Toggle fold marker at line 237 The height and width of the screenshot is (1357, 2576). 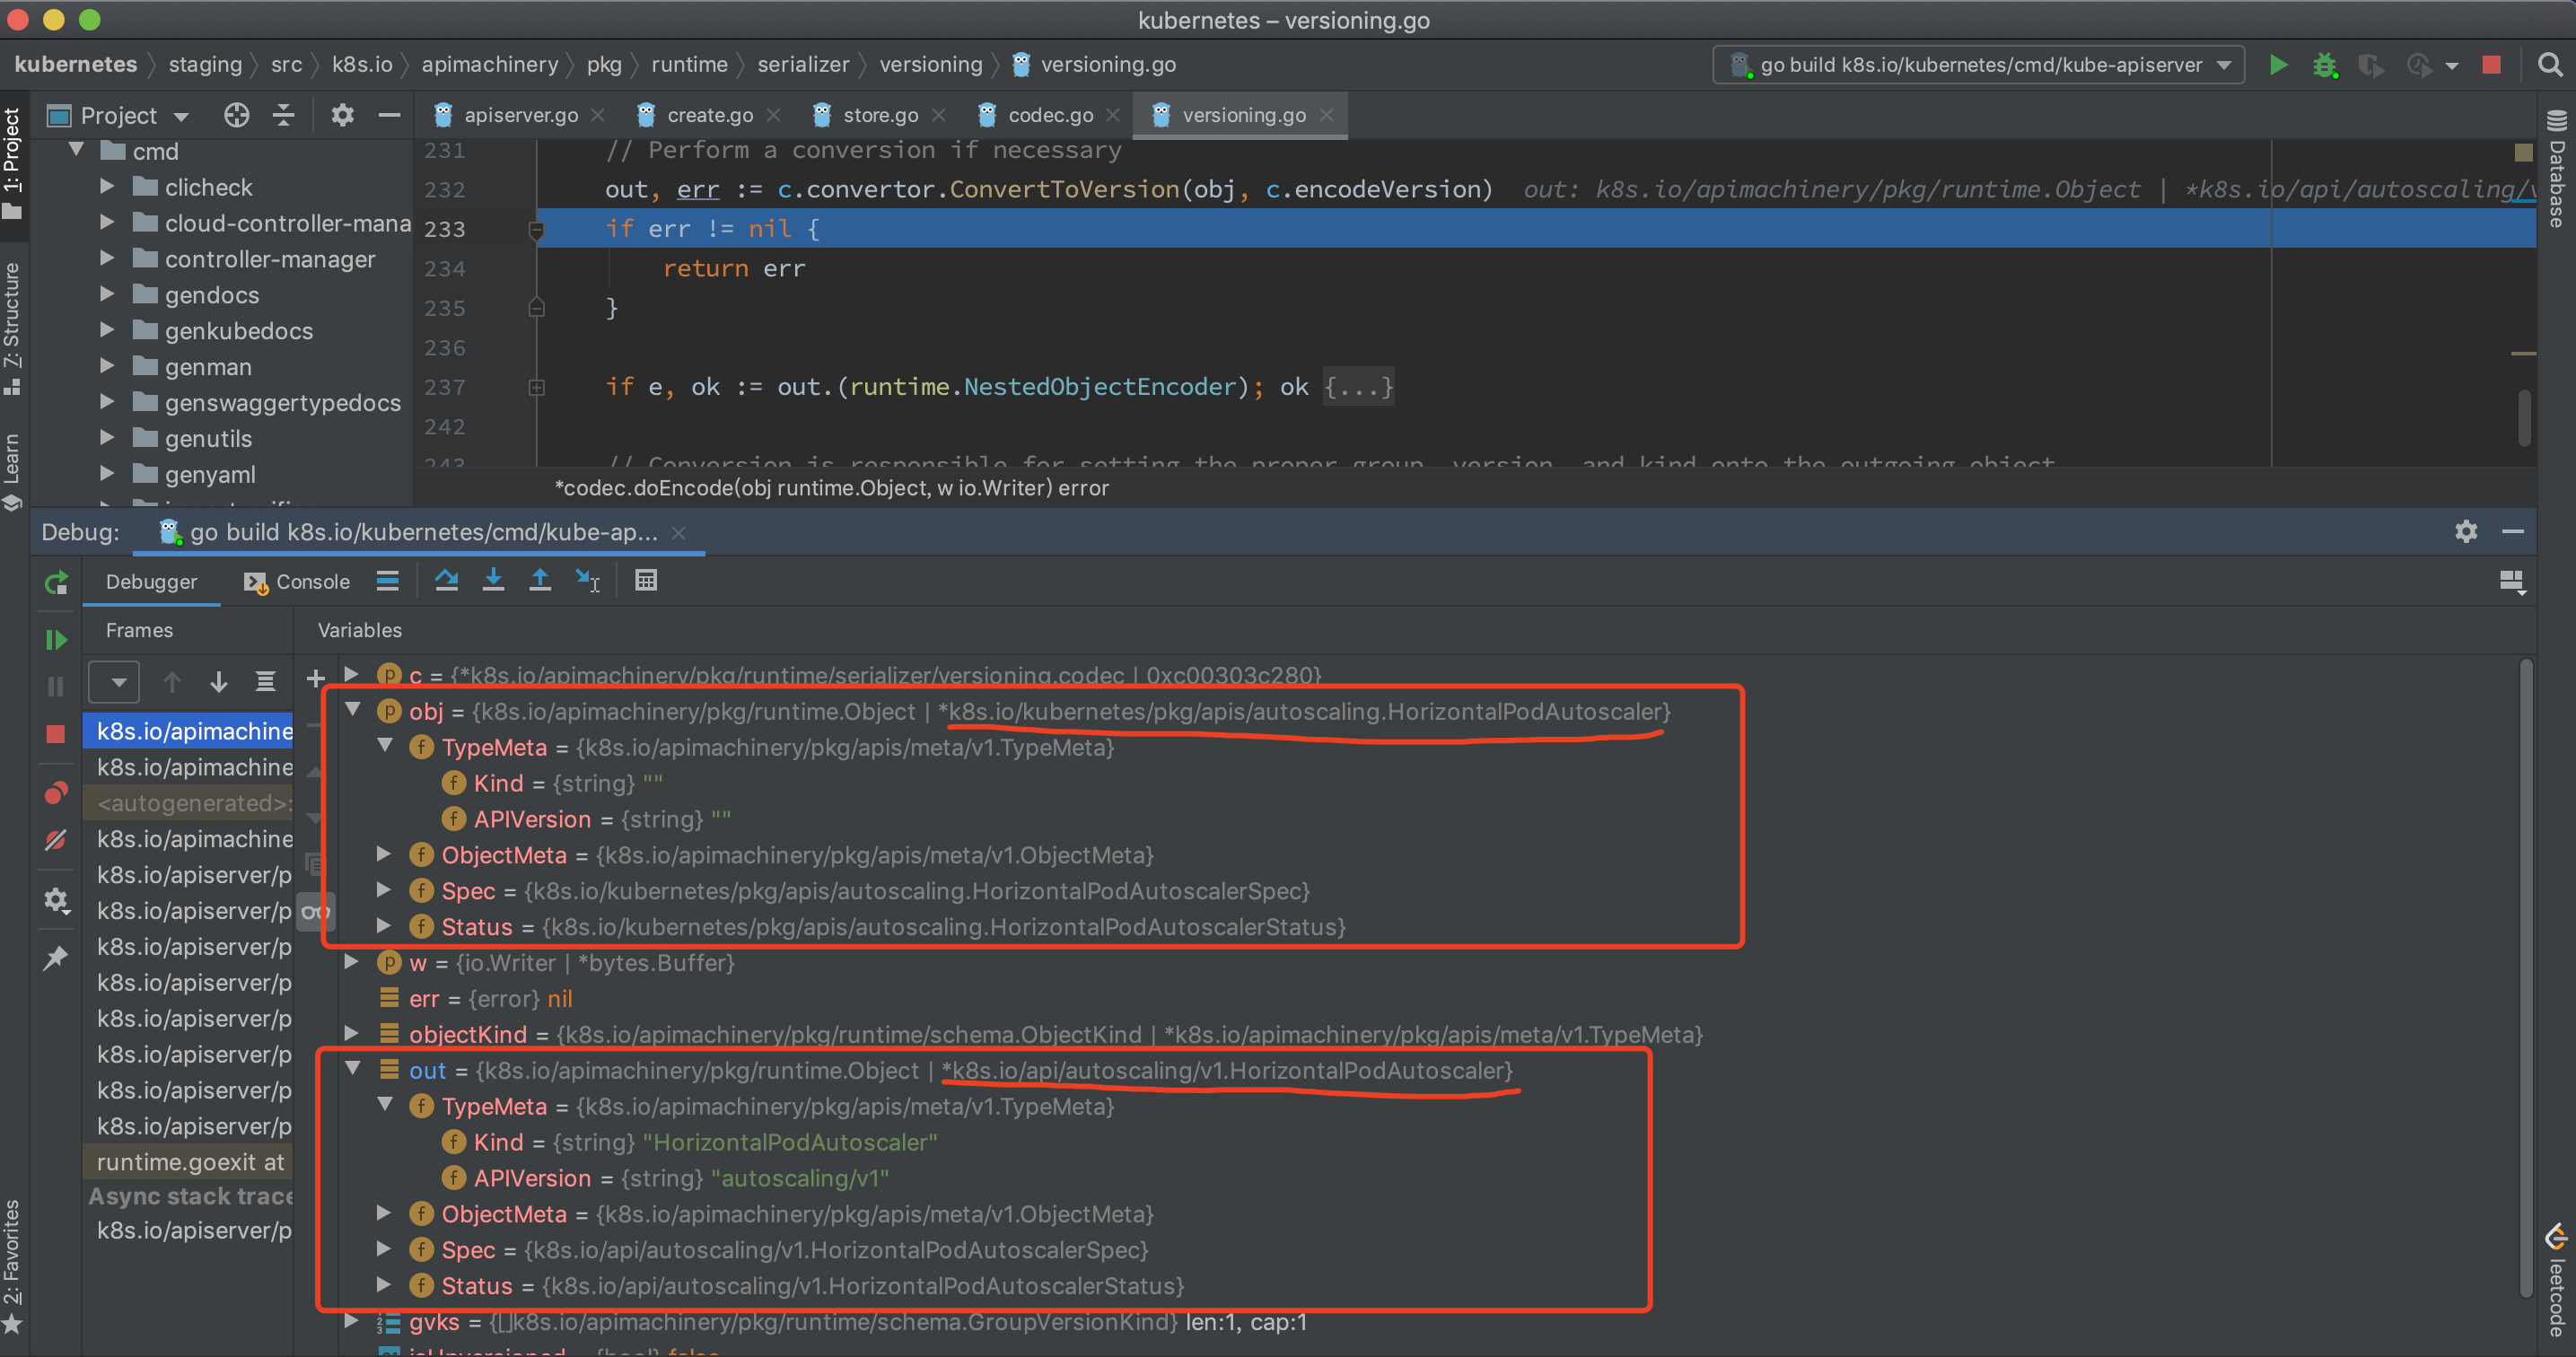pyautogui.click(x=537, y=387)
